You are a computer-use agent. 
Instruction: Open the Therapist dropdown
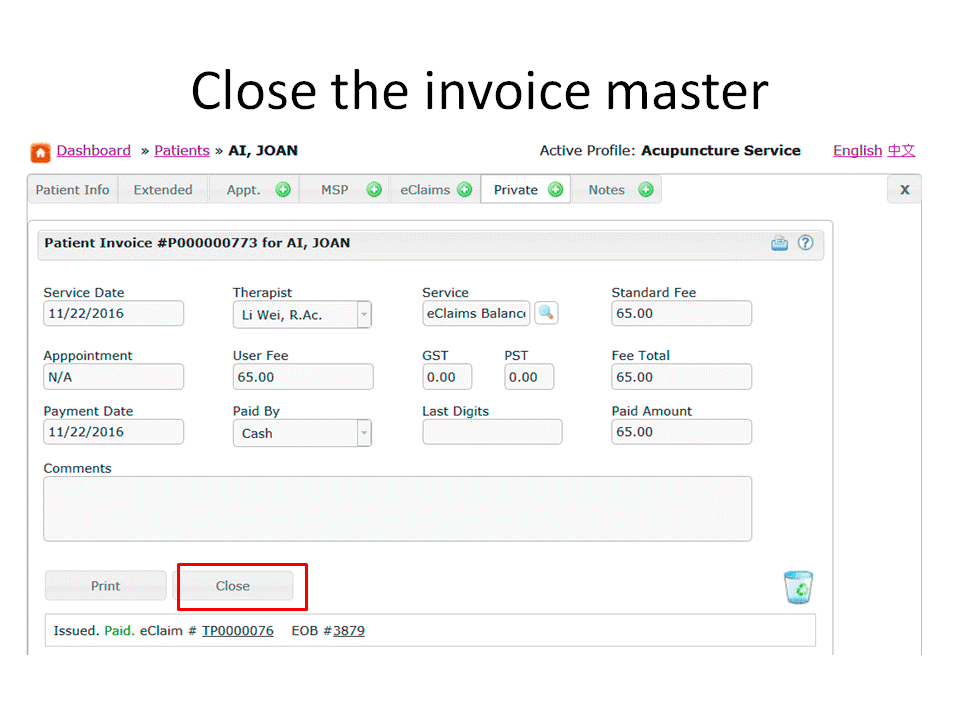click(365, 313)
